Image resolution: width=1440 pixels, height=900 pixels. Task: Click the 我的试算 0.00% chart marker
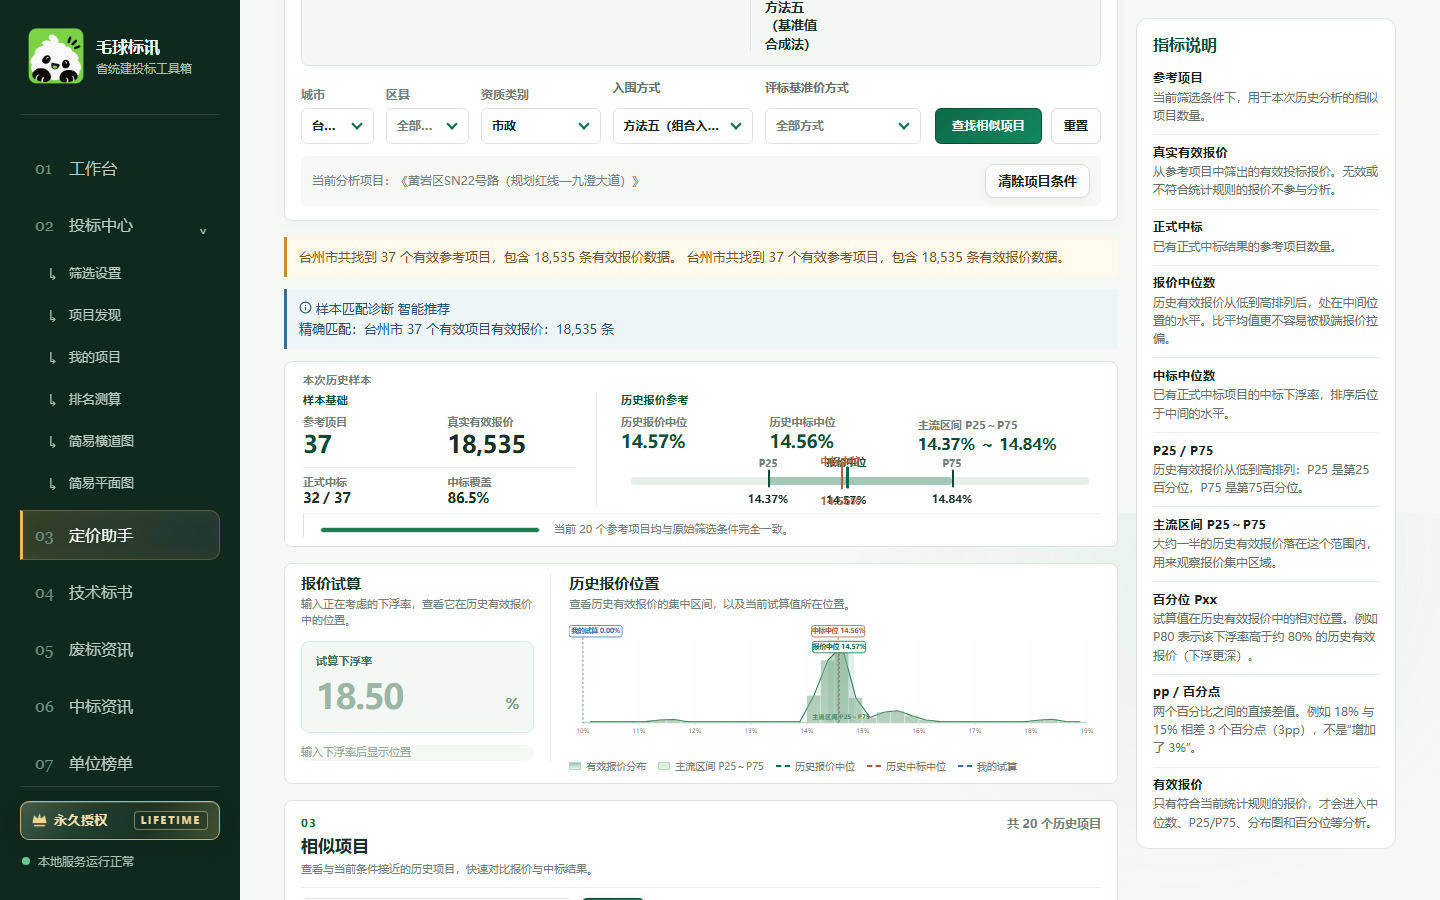point(596,631)
